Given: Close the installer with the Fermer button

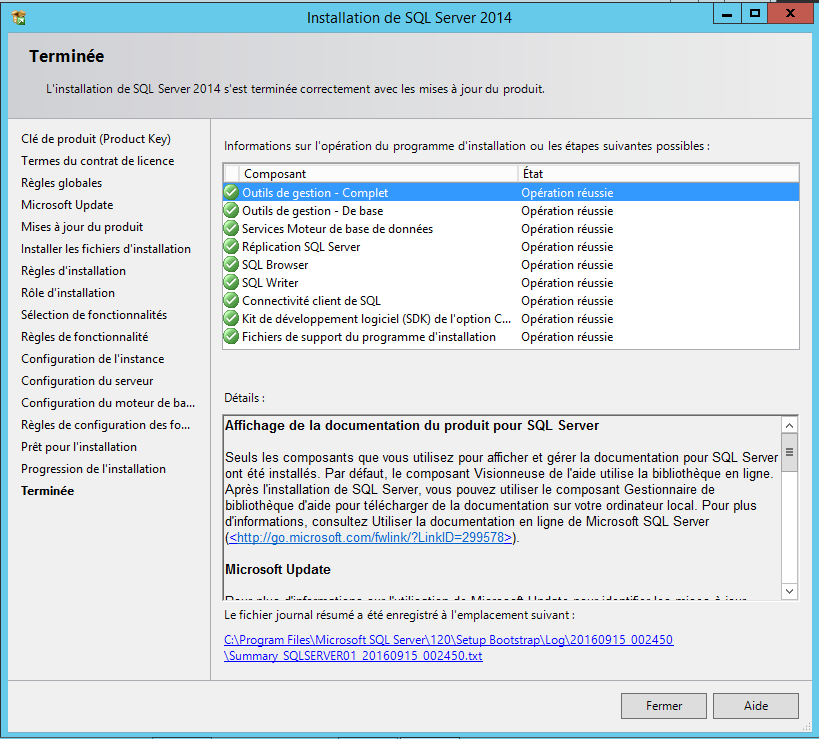Looking at the screenshot, I should (663, 706).
